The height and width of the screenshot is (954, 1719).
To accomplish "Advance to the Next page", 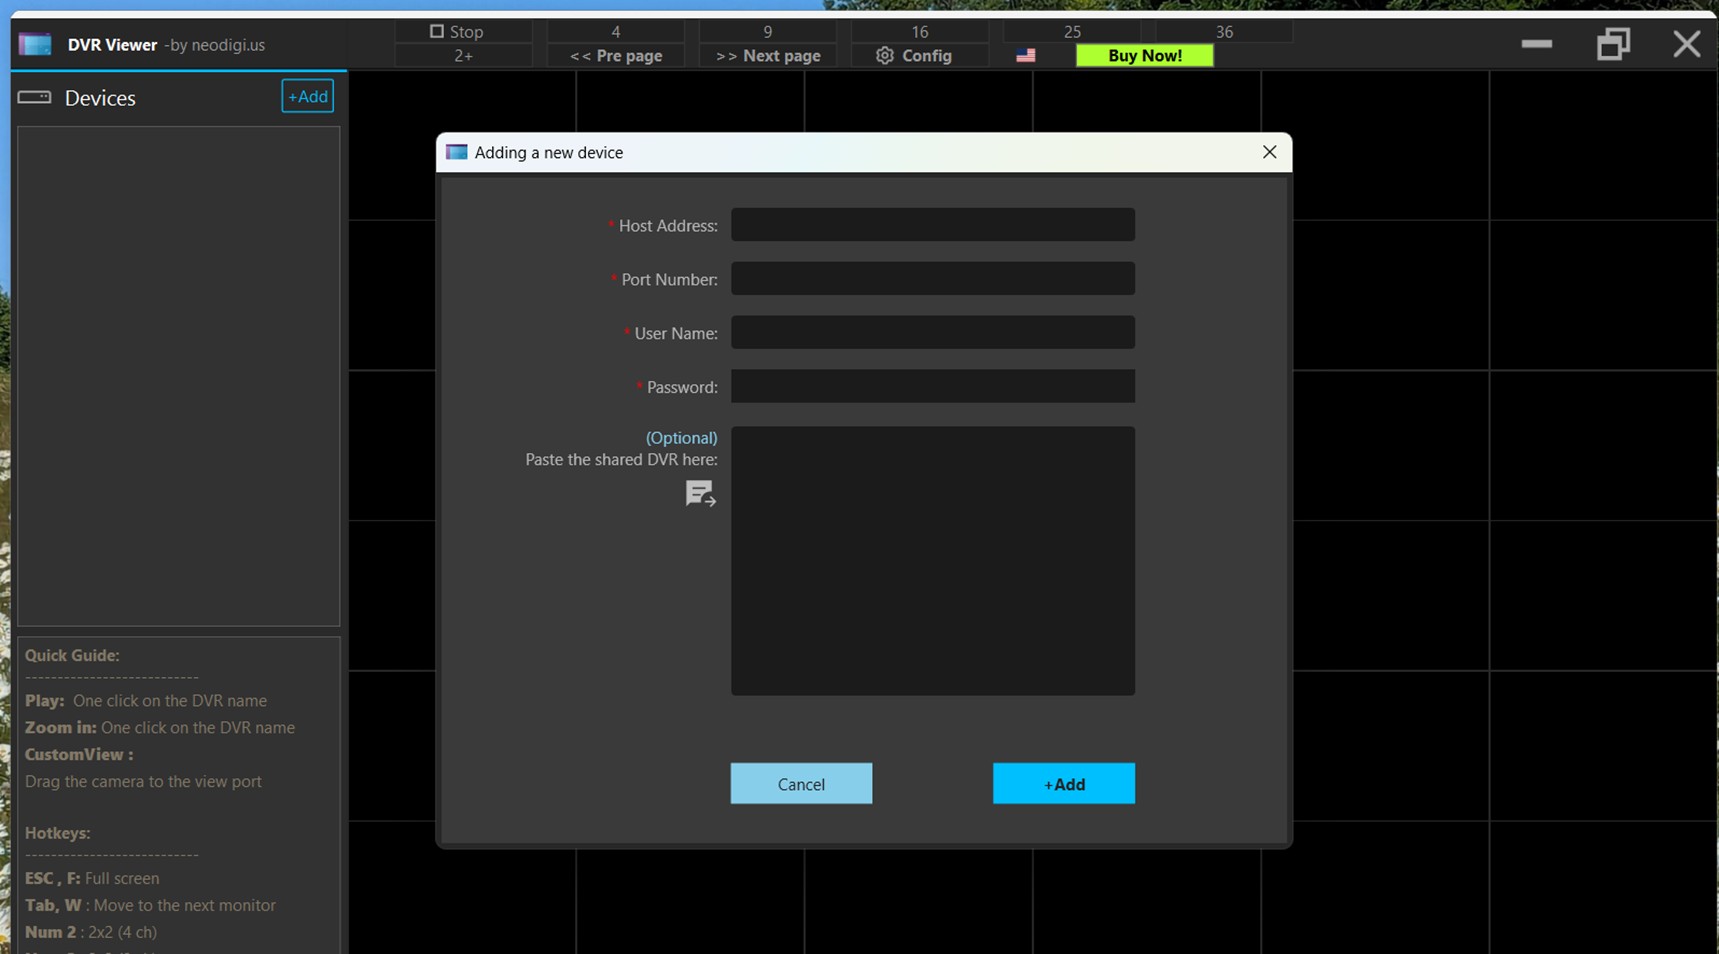I will point(767,56).
